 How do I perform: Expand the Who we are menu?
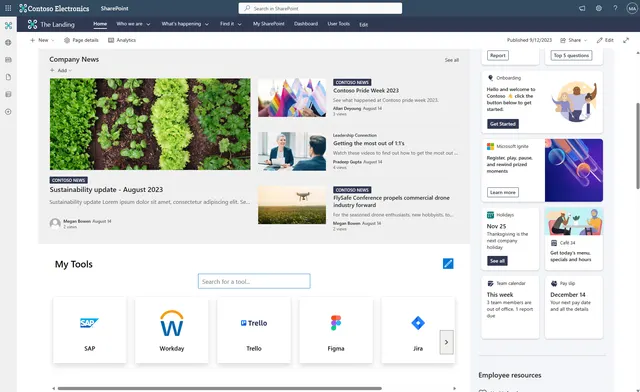(133, 24)
